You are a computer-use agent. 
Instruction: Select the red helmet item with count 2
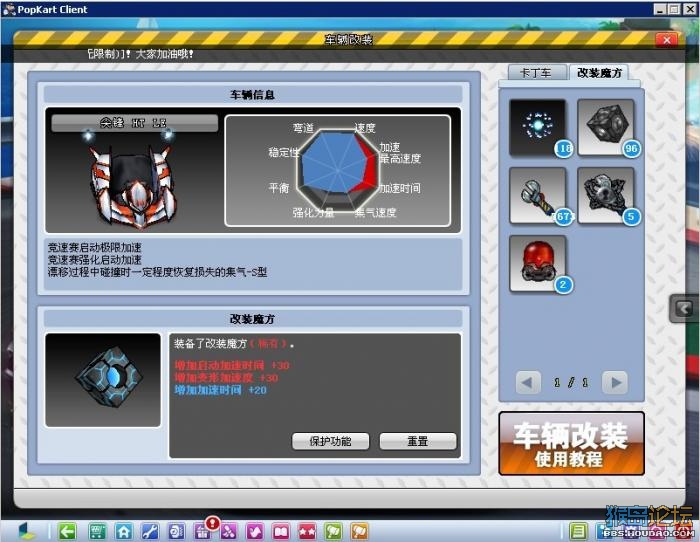[x=538, y=263]
